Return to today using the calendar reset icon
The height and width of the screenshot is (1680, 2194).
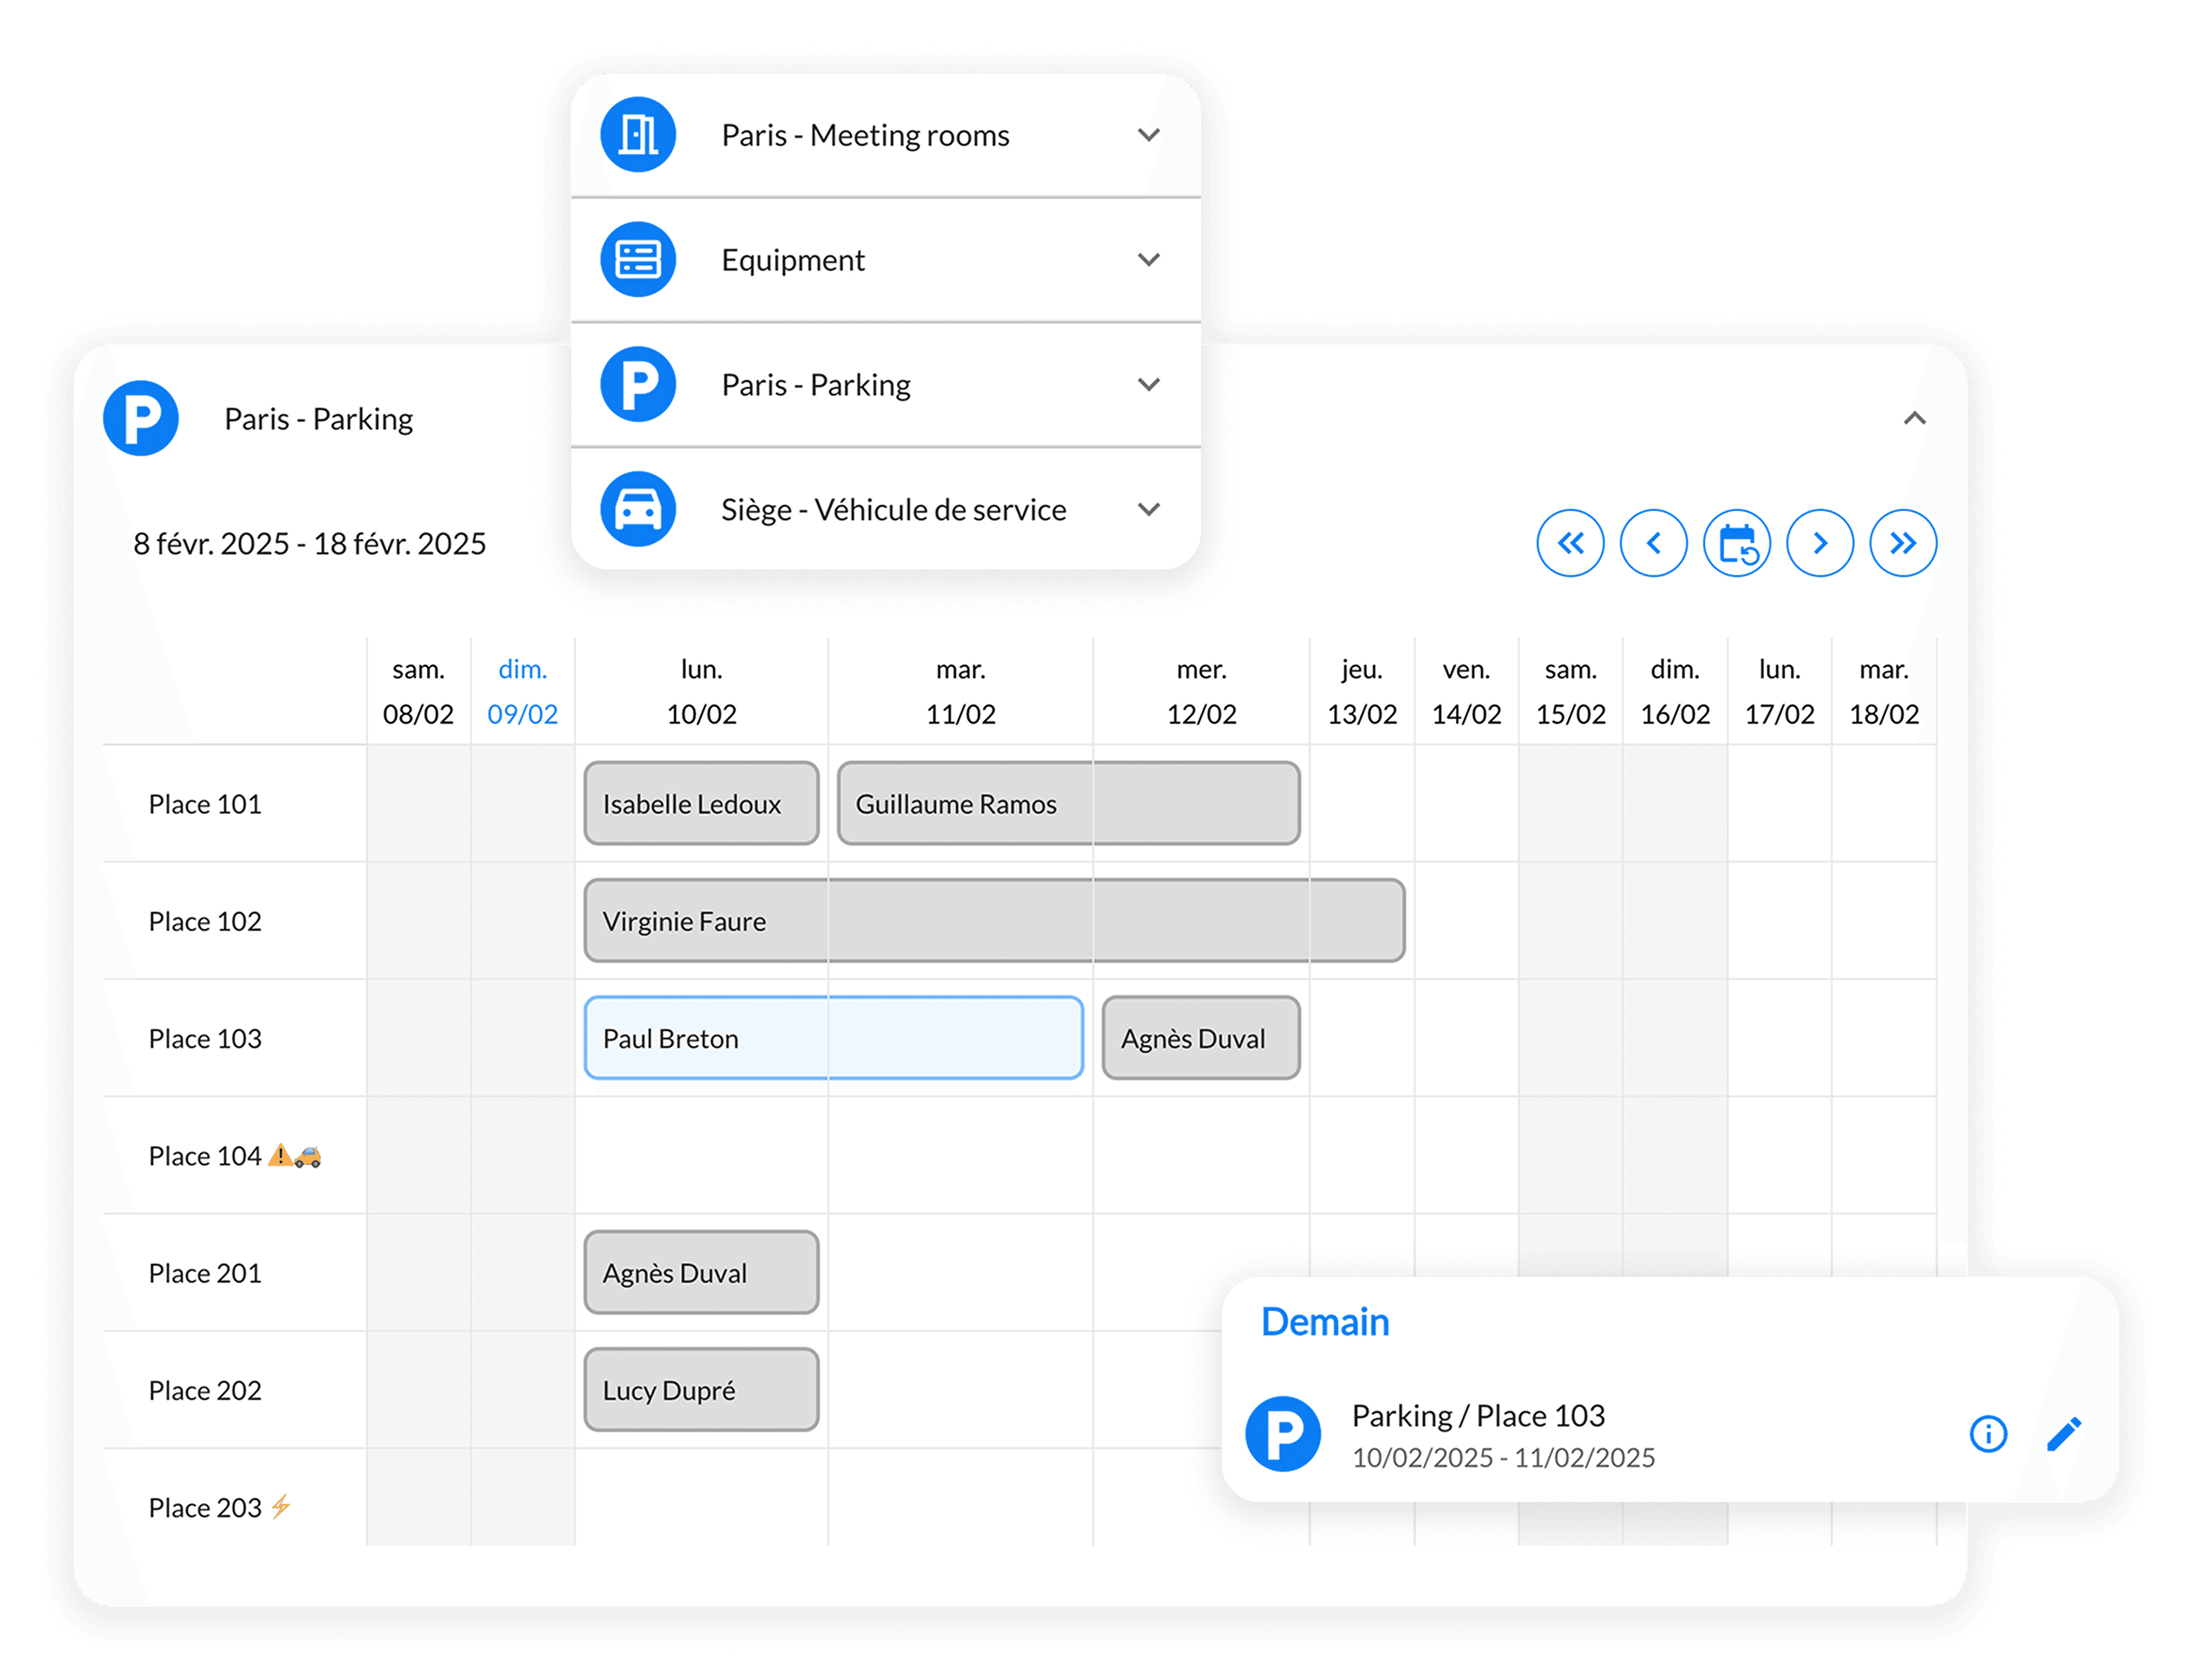(x=1737, y=543)
